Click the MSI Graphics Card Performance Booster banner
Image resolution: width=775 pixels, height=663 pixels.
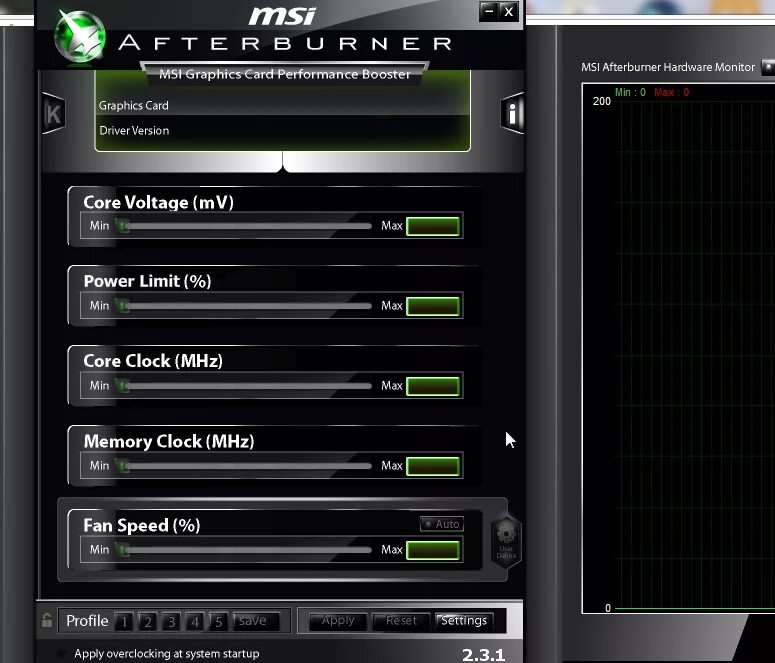click(x=285, y=74)
